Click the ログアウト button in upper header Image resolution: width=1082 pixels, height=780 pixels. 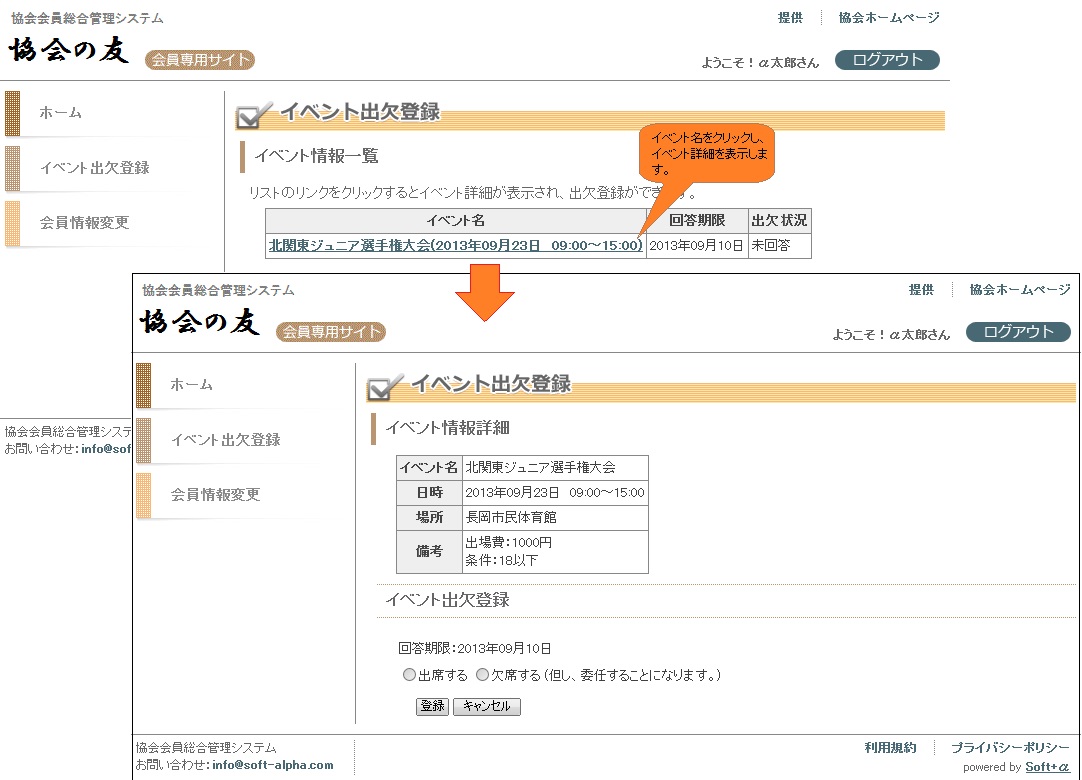887,60
